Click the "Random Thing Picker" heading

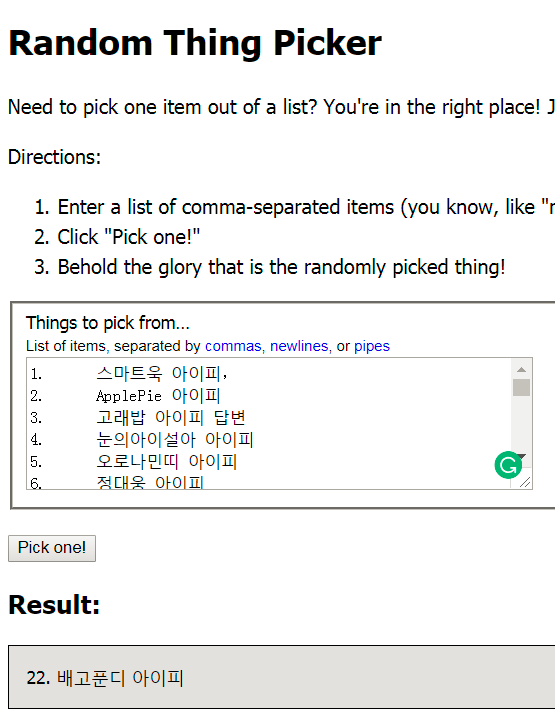pos(195,43)
